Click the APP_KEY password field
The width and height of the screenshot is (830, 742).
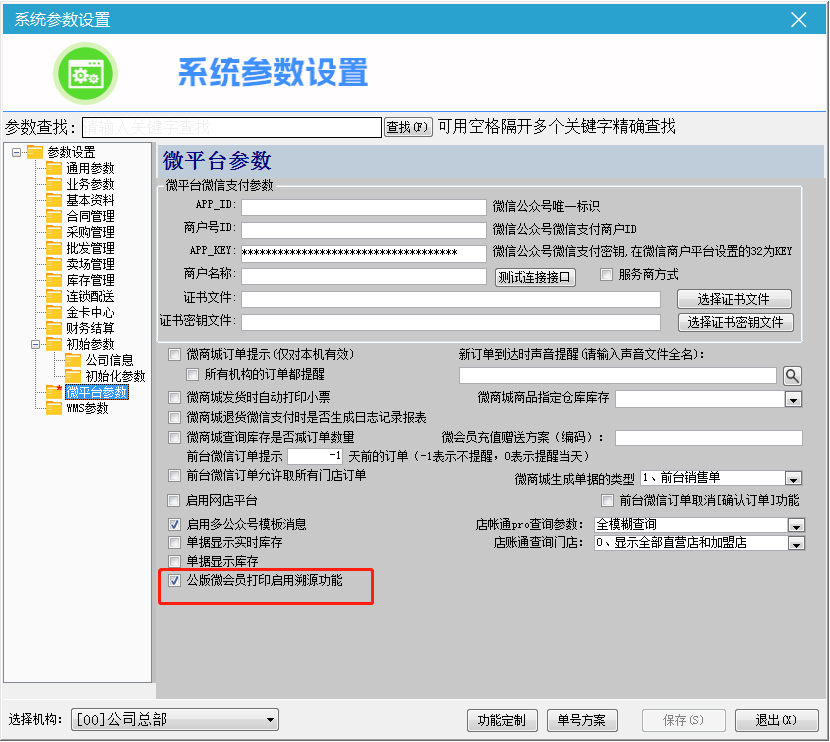tap(364, 253)
